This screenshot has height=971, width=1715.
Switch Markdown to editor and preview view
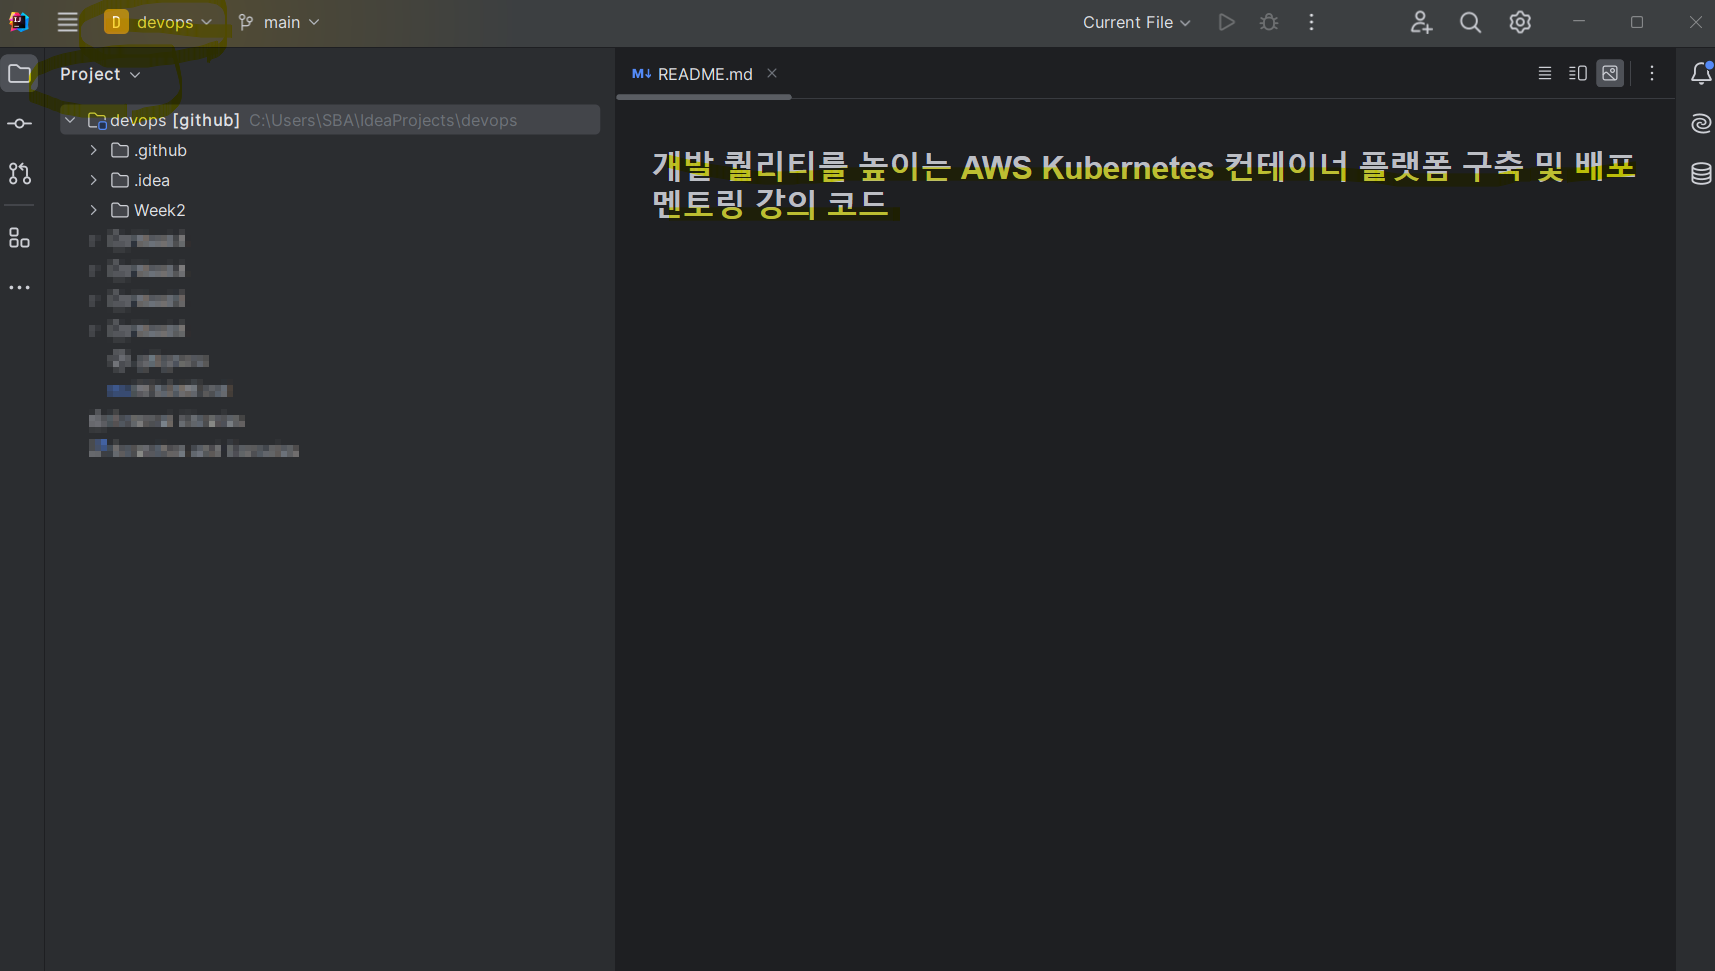(x=1578, y=73)
